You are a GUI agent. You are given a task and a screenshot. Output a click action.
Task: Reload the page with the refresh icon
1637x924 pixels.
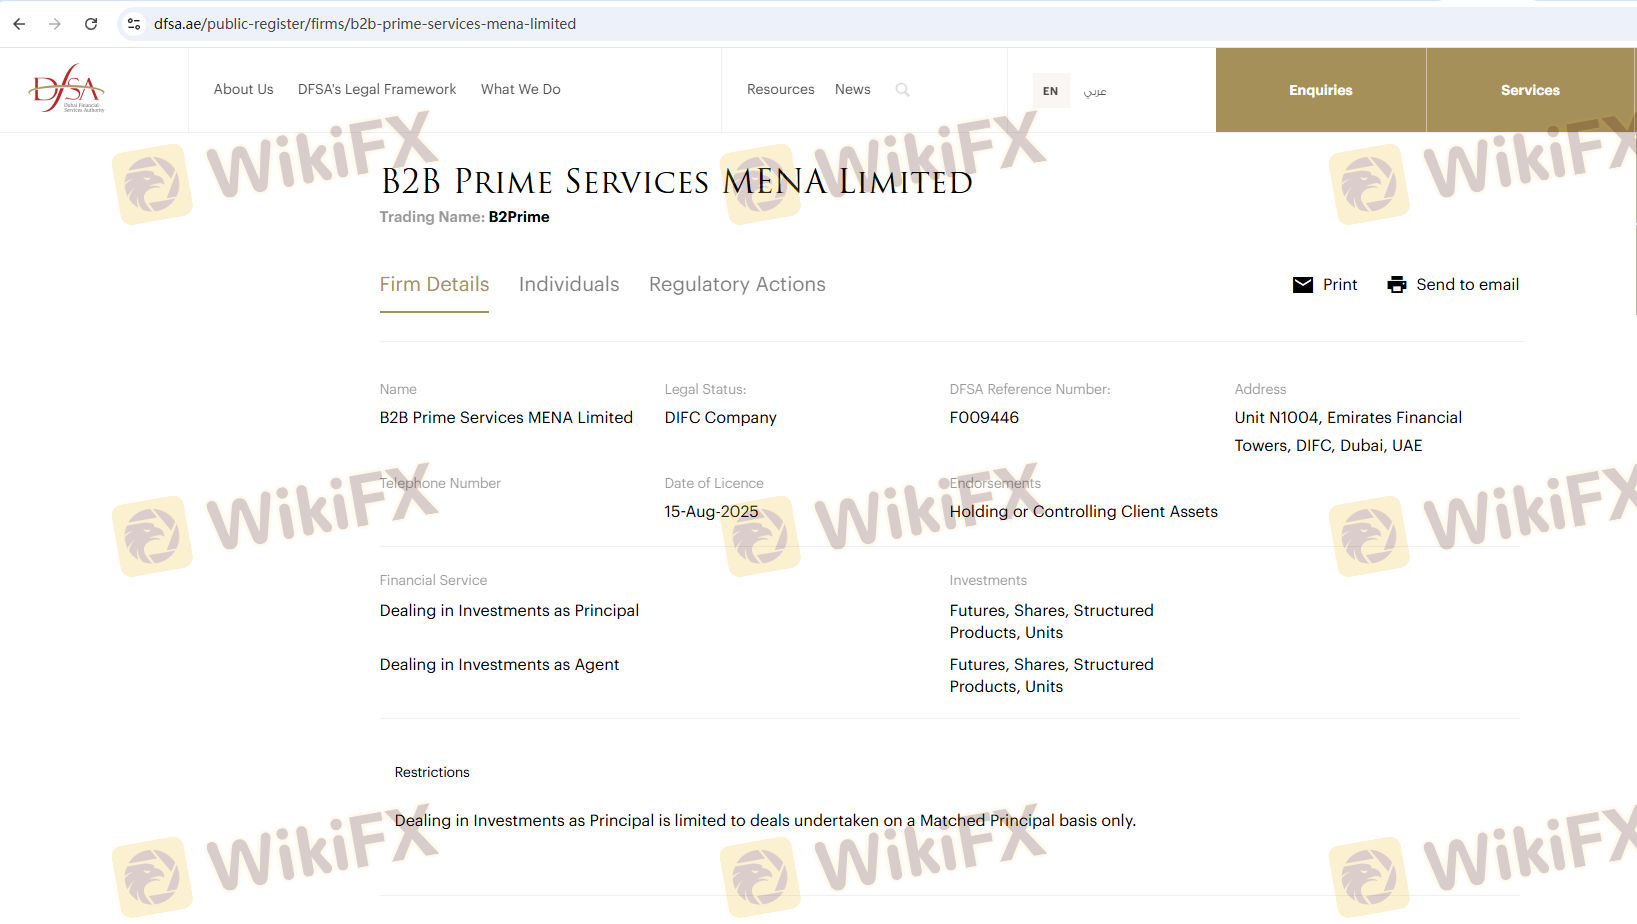(x=91, y=24)
